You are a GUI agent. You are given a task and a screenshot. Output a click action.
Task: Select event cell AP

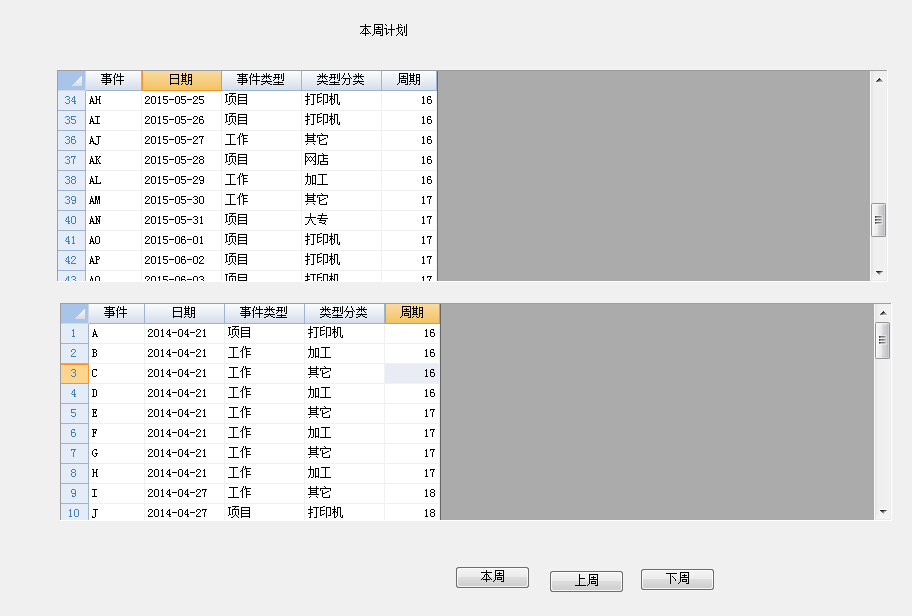pyautogui.click(x=113, y=260)
